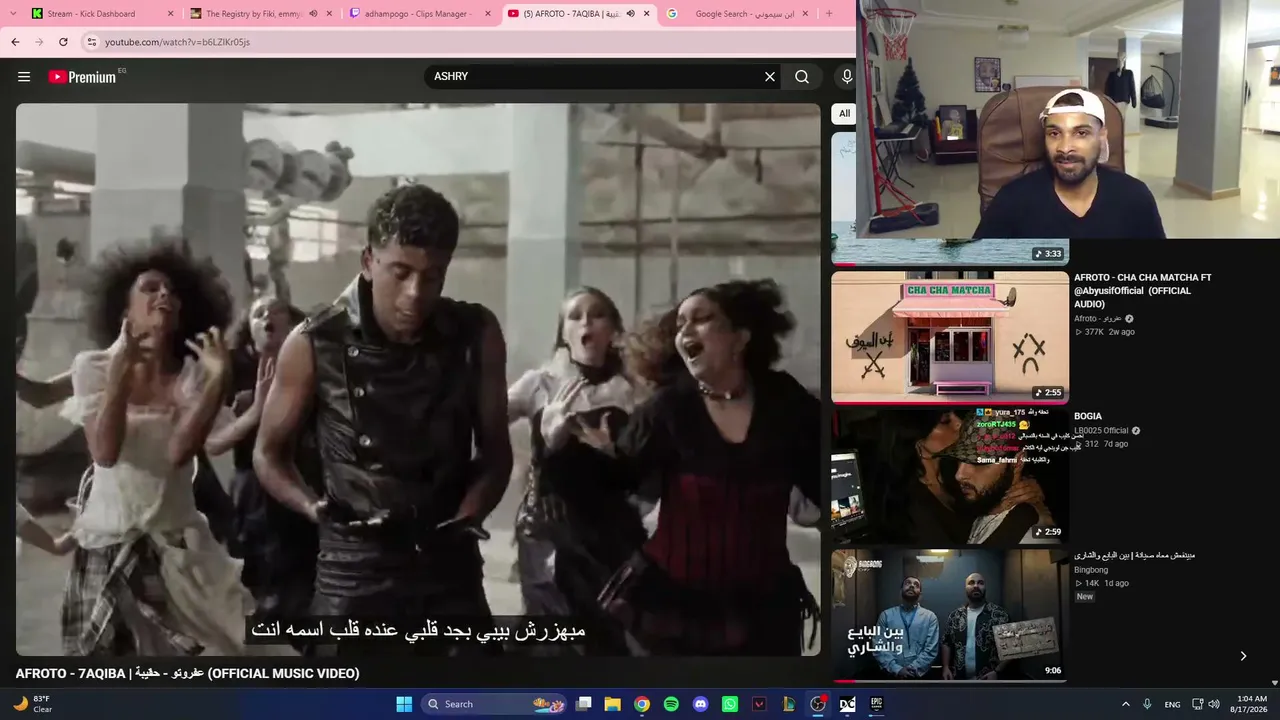The image size is (1280, 720).
Task: Open AFROTO - CHA CHA MATCHA video title
Action: (x=1142, y=291)
